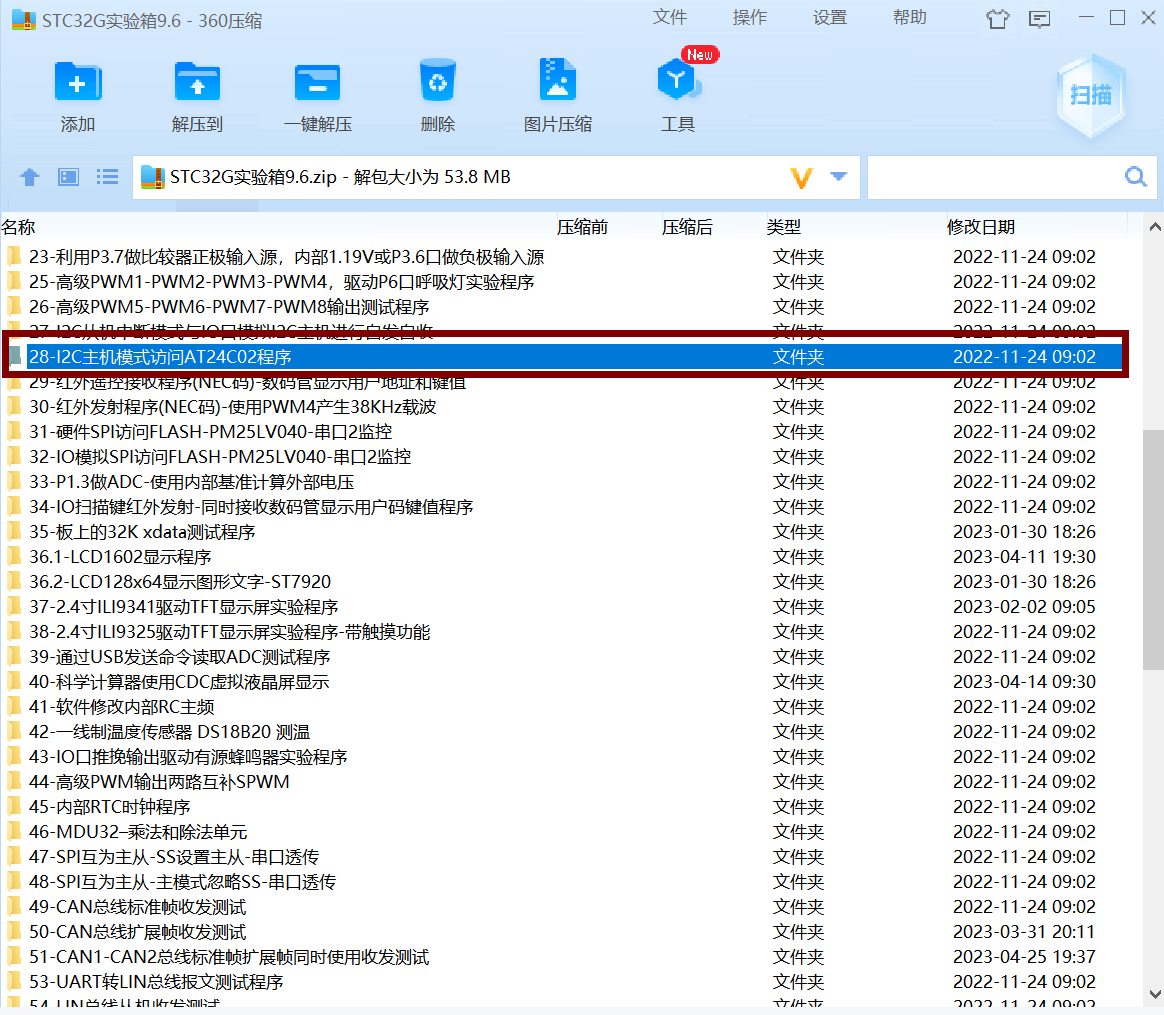Select folder 39-通过USB发送命令读取ADC
The image size is (1164, 1015).
point(180,656)
